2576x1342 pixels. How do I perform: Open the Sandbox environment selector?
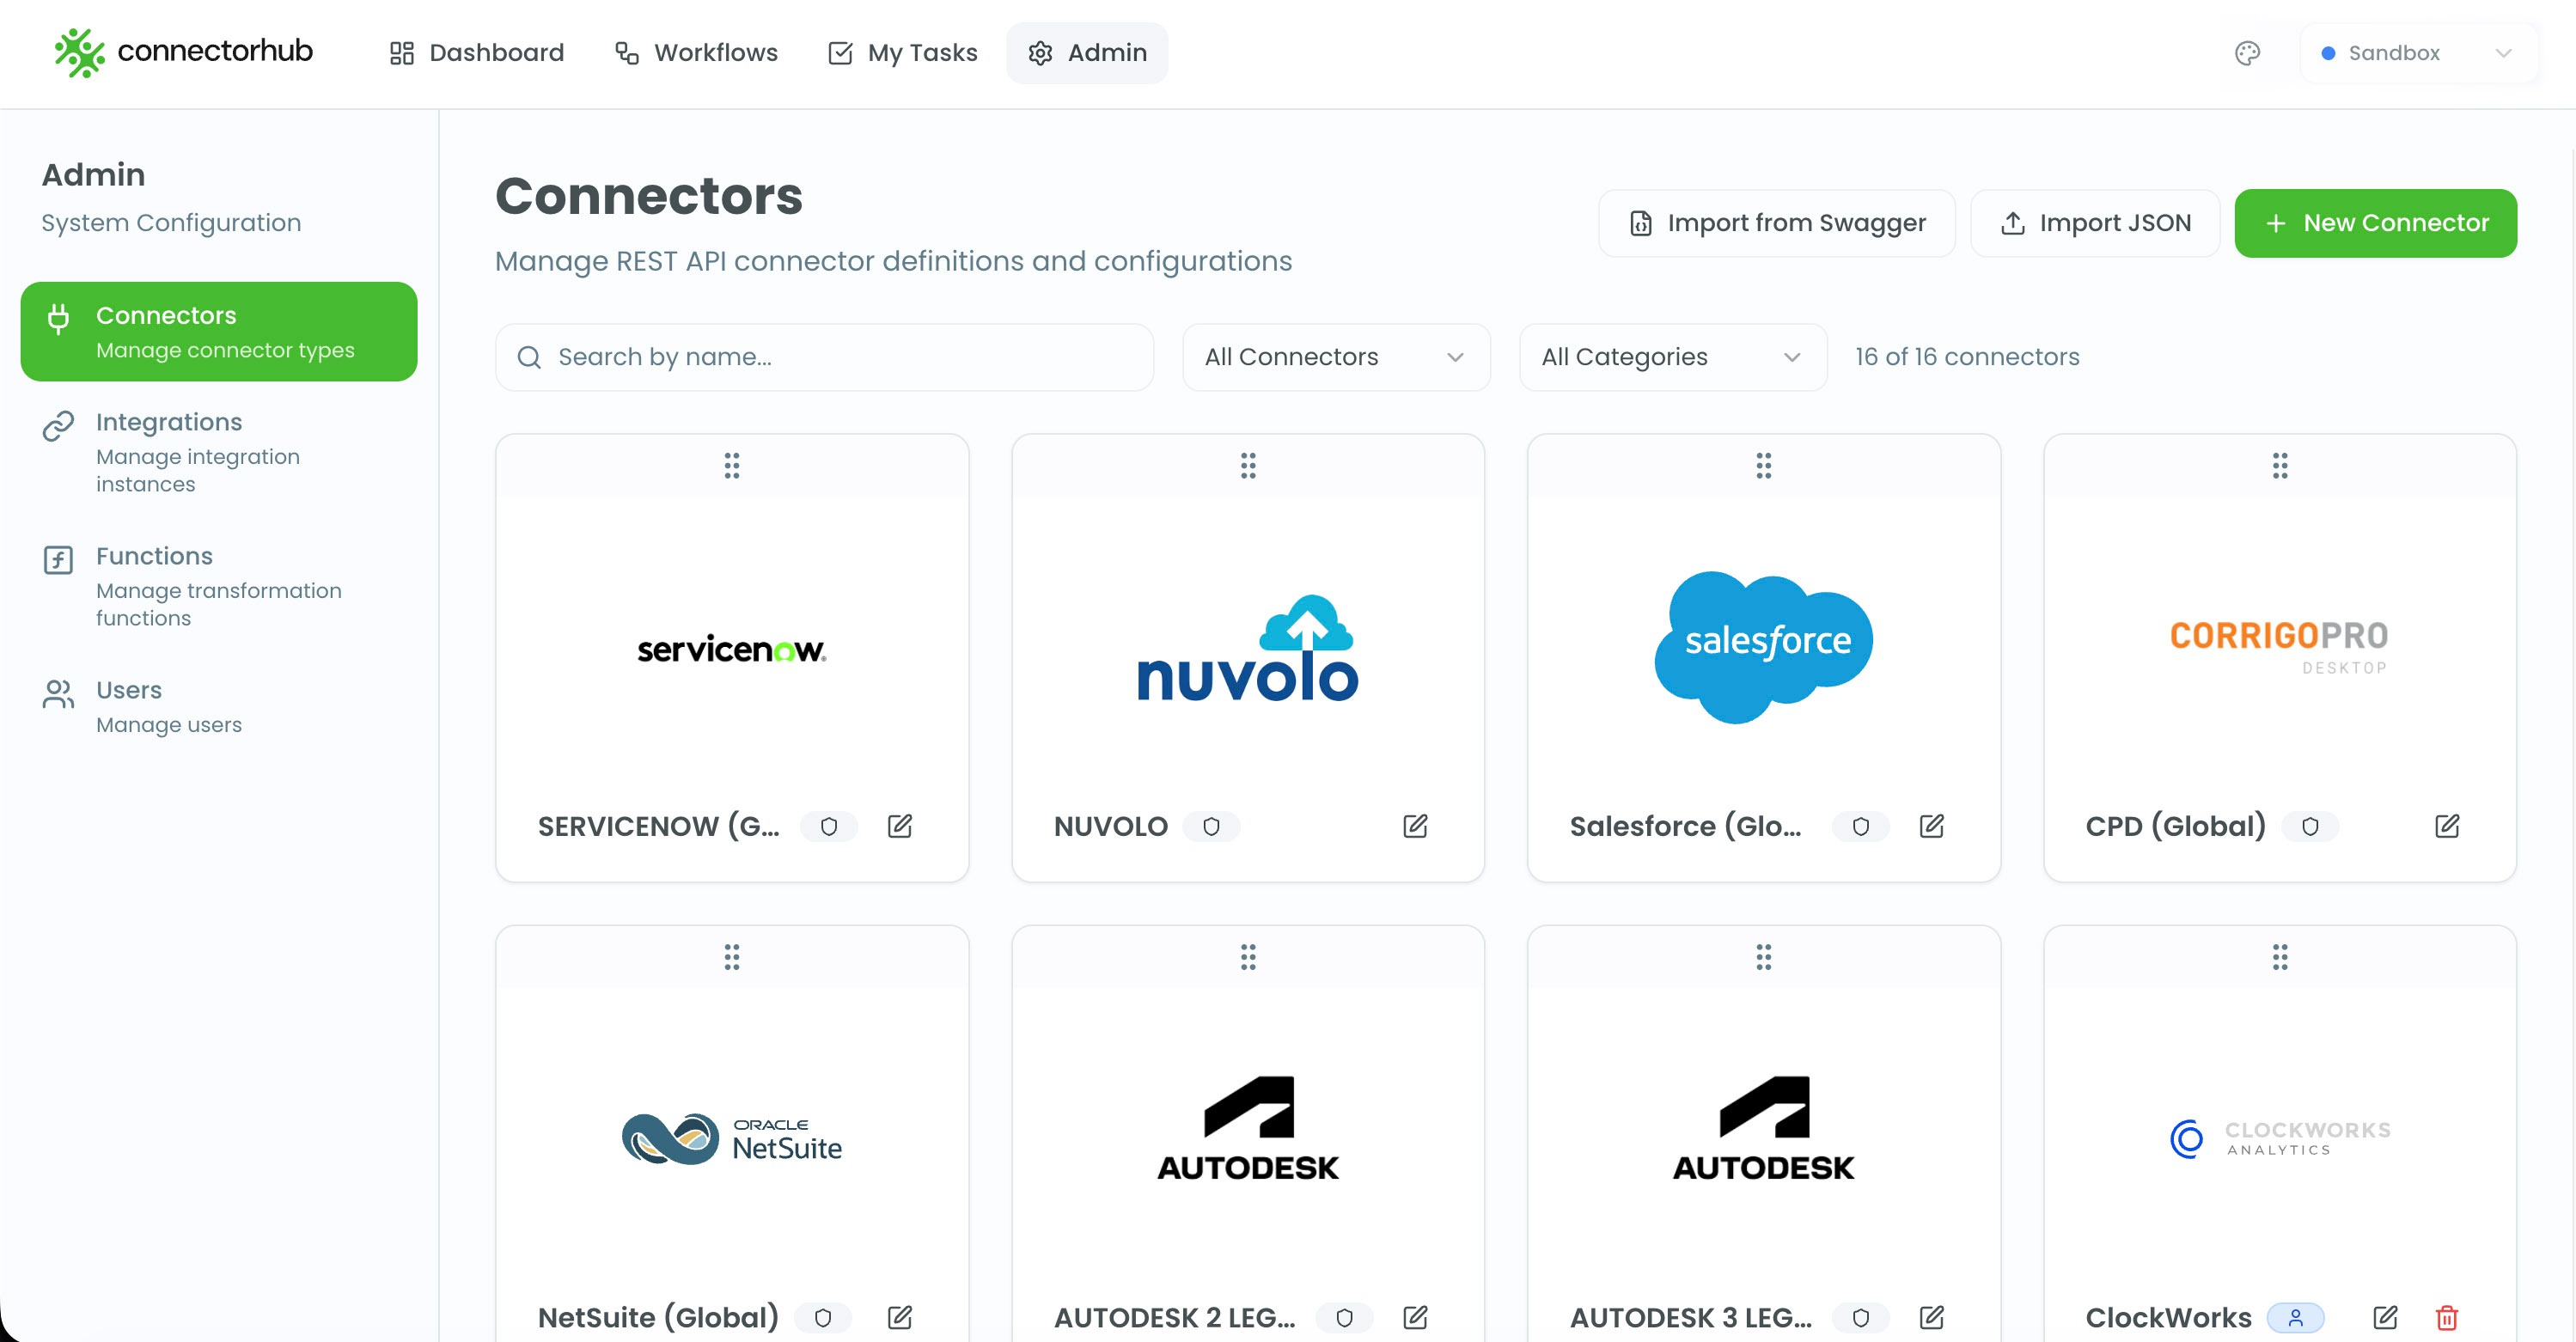tap(2417, 53)
